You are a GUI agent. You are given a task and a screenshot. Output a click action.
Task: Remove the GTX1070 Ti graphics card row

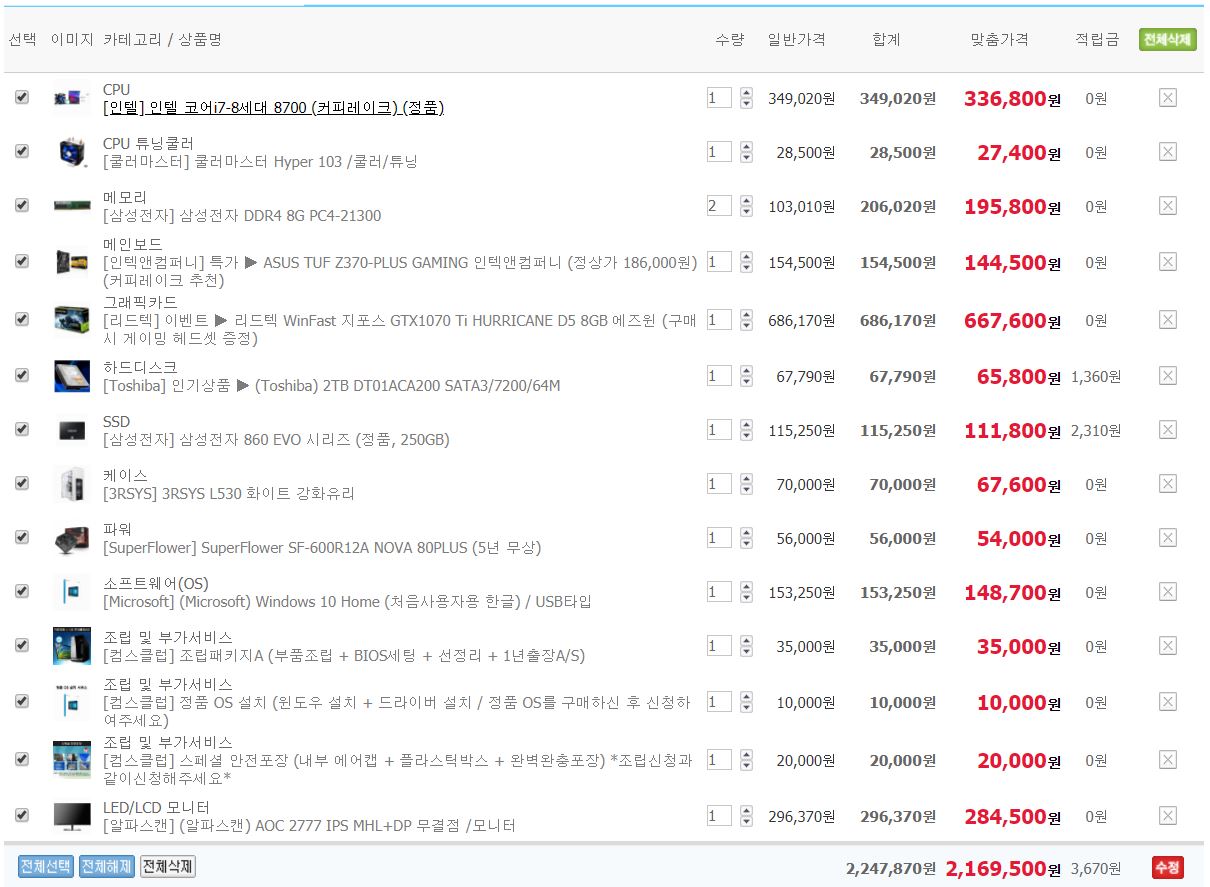1167,320
